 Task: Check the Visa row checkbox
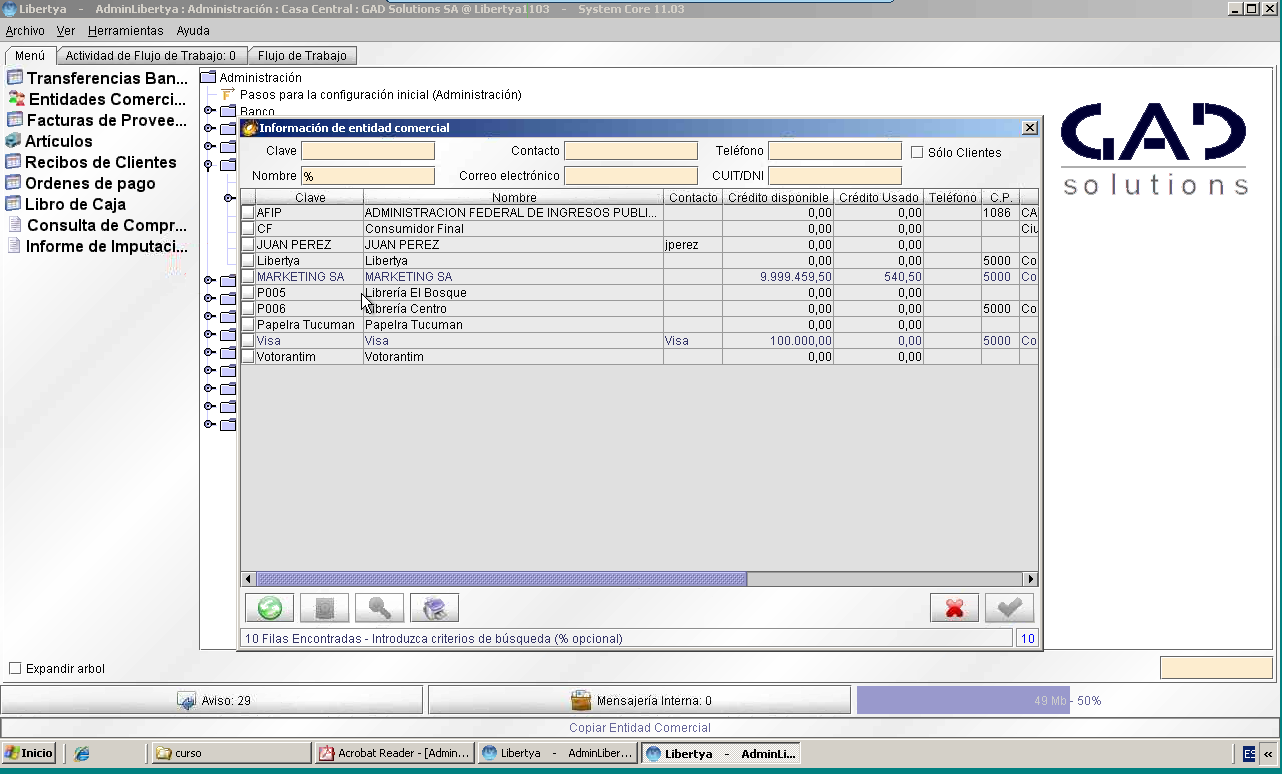(x=248, y=341)
